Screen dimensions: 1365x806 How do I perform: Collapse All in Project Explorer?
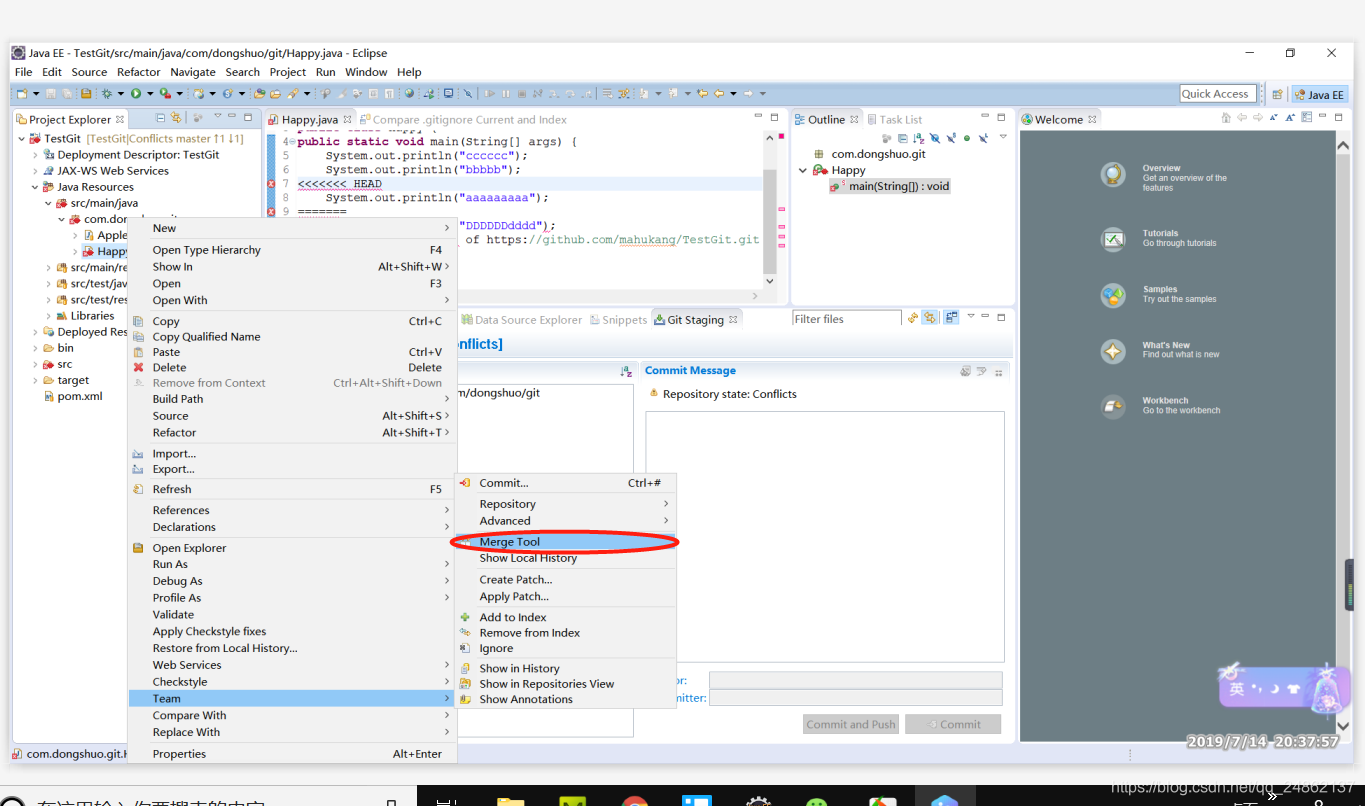(x=161, y=119)
